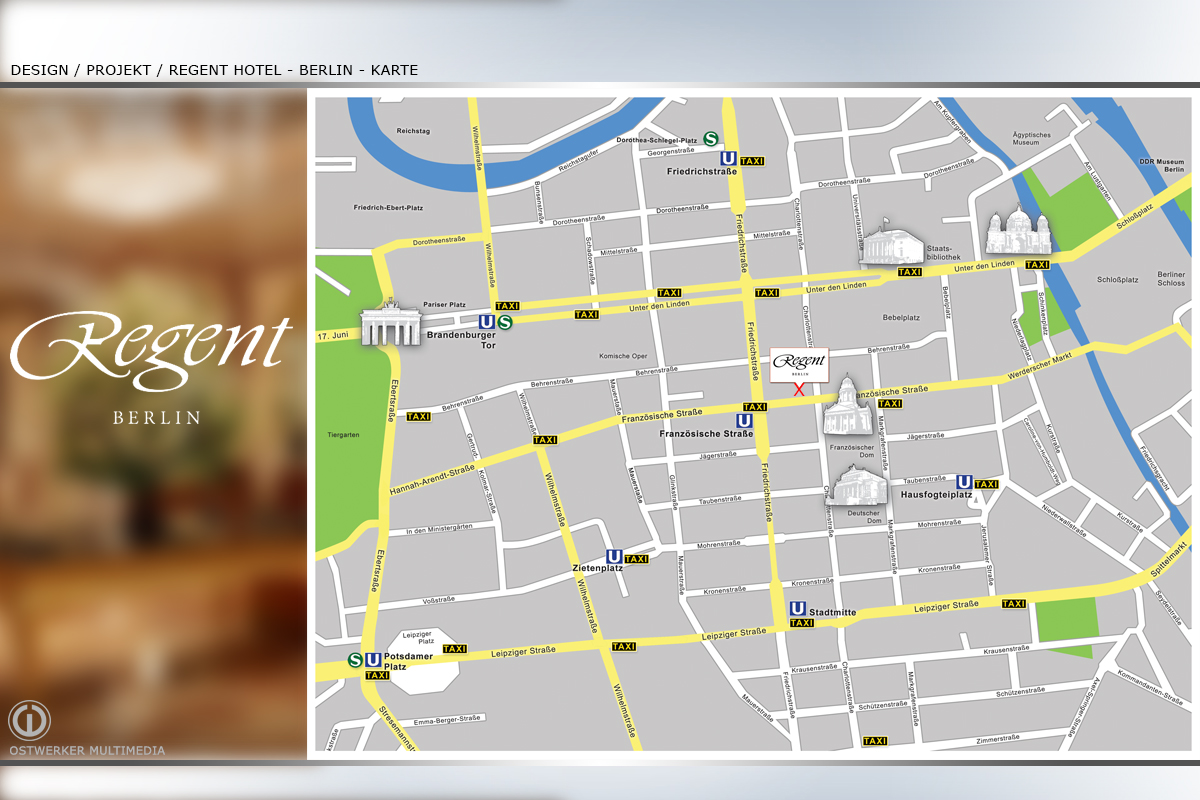
Task: Click the red X hotel location marker
Action: [798, 389]
